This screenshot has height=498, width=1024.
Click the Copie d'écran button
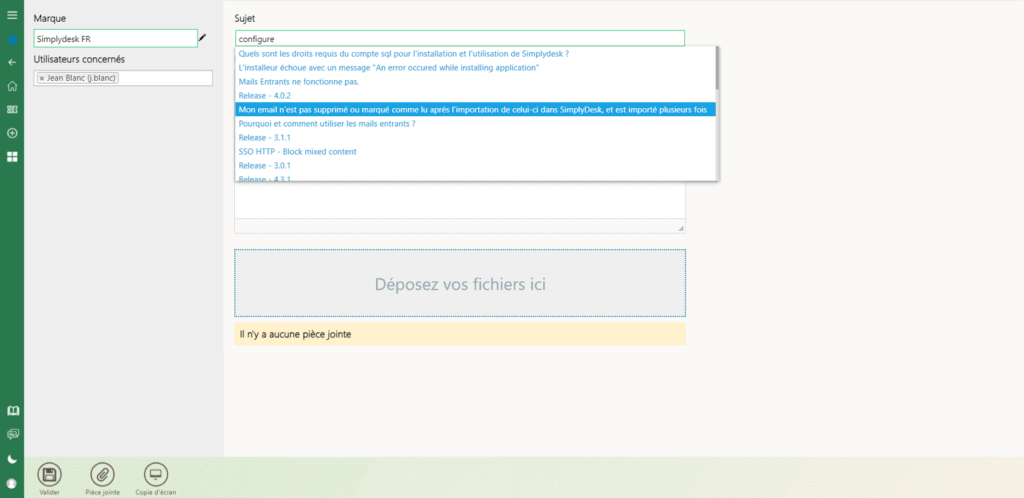tap(155, 475)
